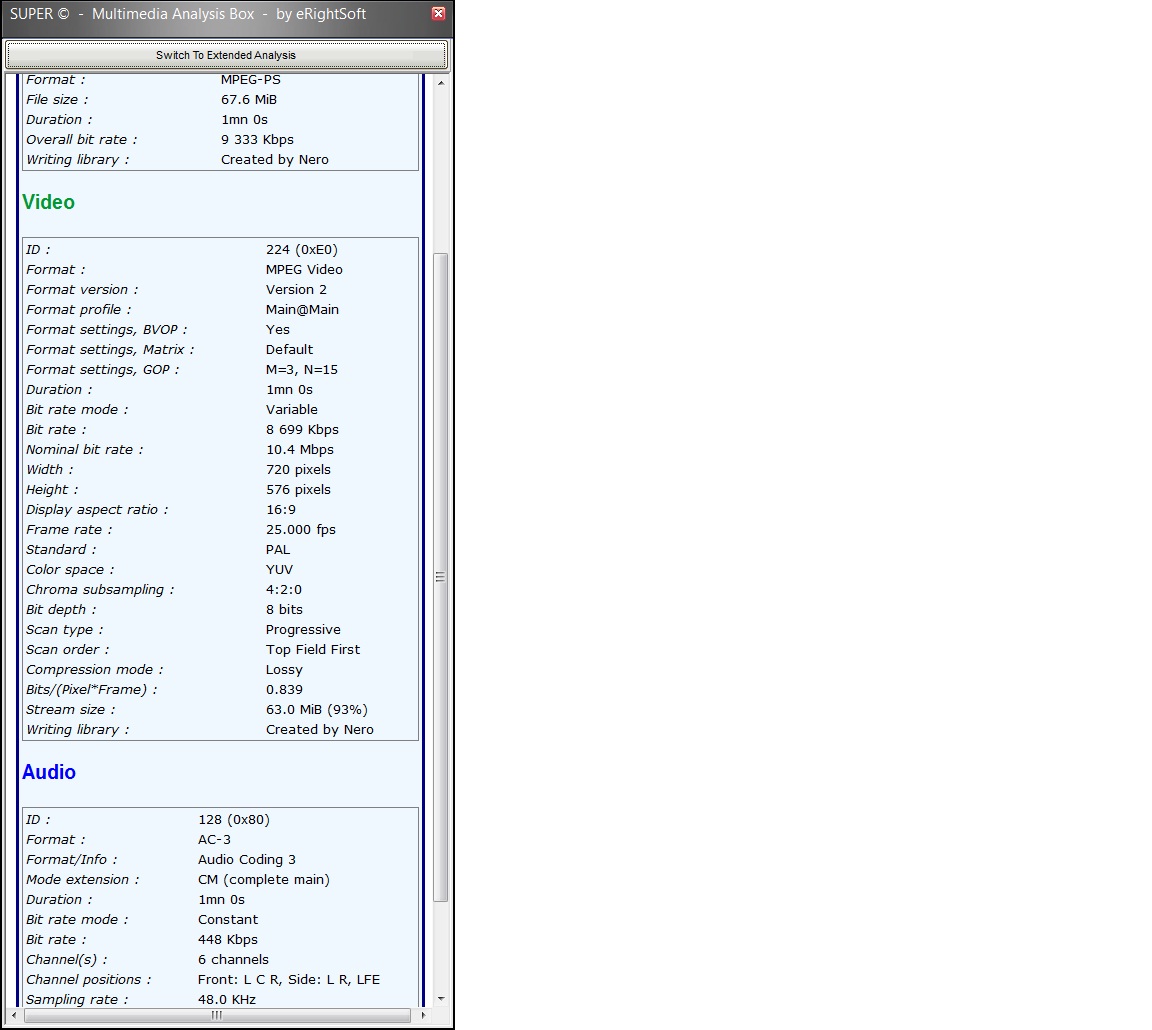Click the MPEG-PS format value
Screen dimensions: 1152x1030
251,79
